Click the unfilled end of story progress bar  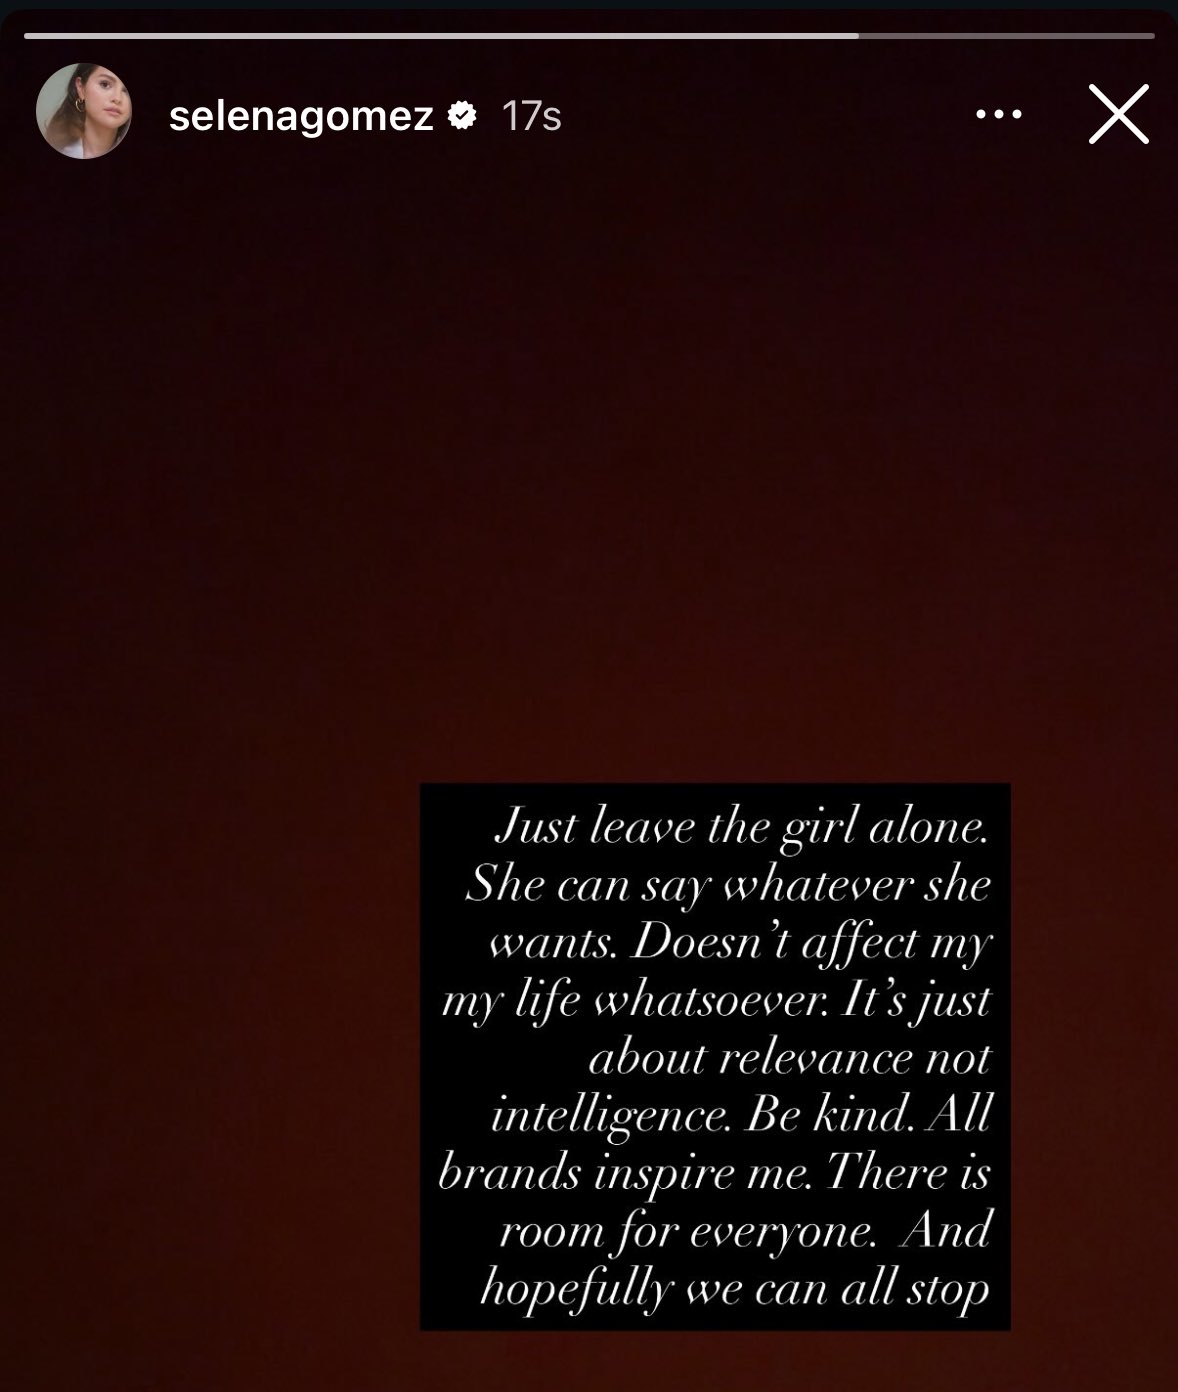pos(1006,35)
